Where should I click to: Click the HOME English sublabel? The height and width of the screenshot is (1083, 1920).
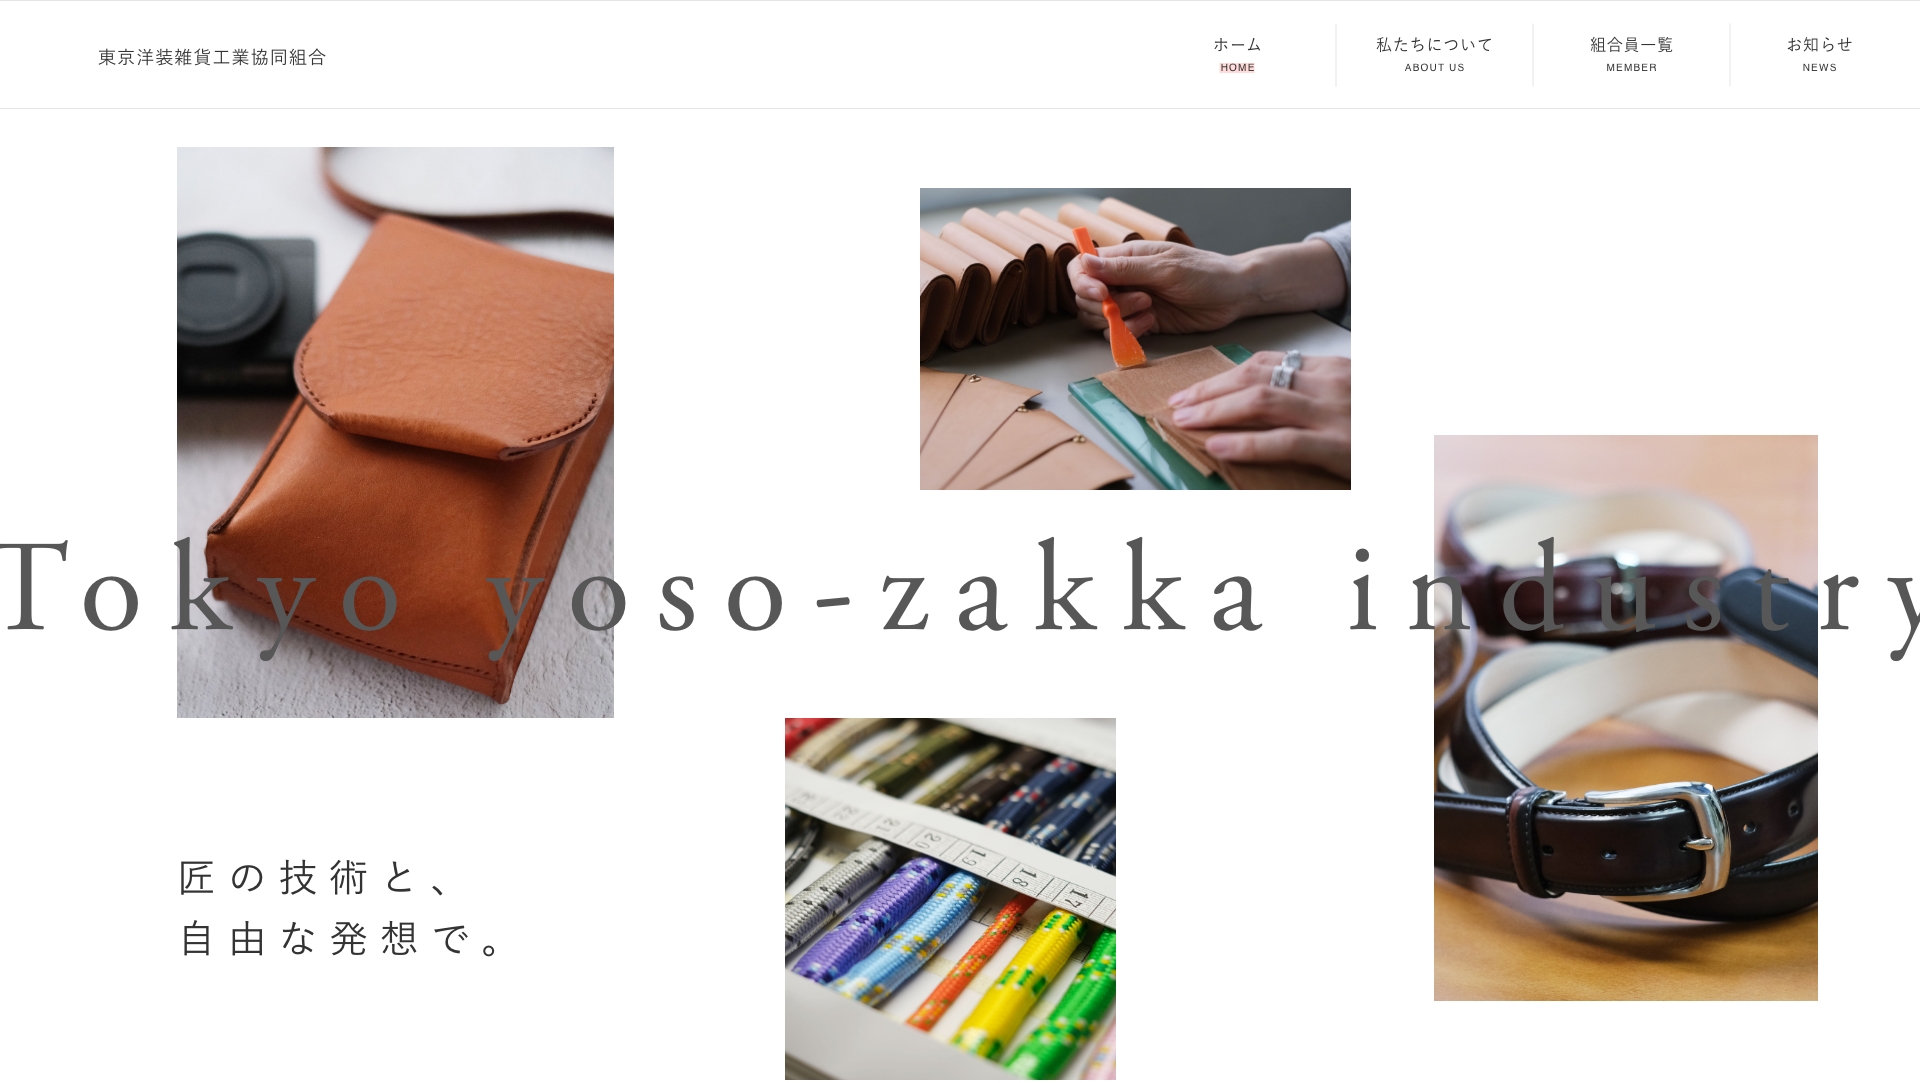pyautogui.click(x=1237, y=68)
